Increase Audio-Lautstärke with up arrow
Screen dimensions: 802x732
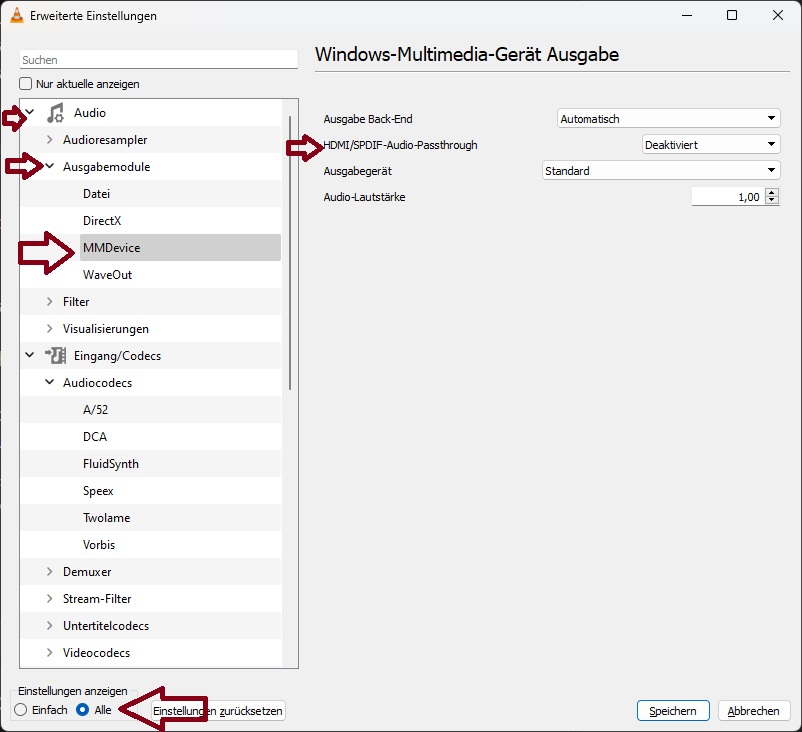point(772,192)
